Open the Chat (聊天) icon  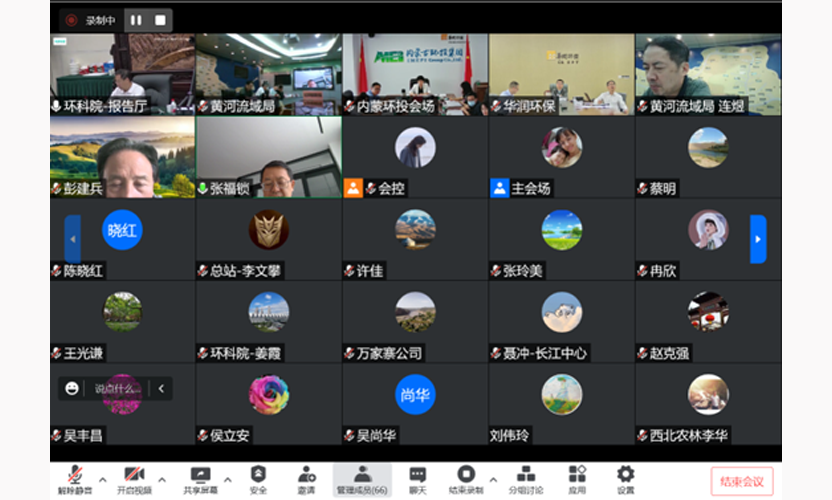click(417, 476)
